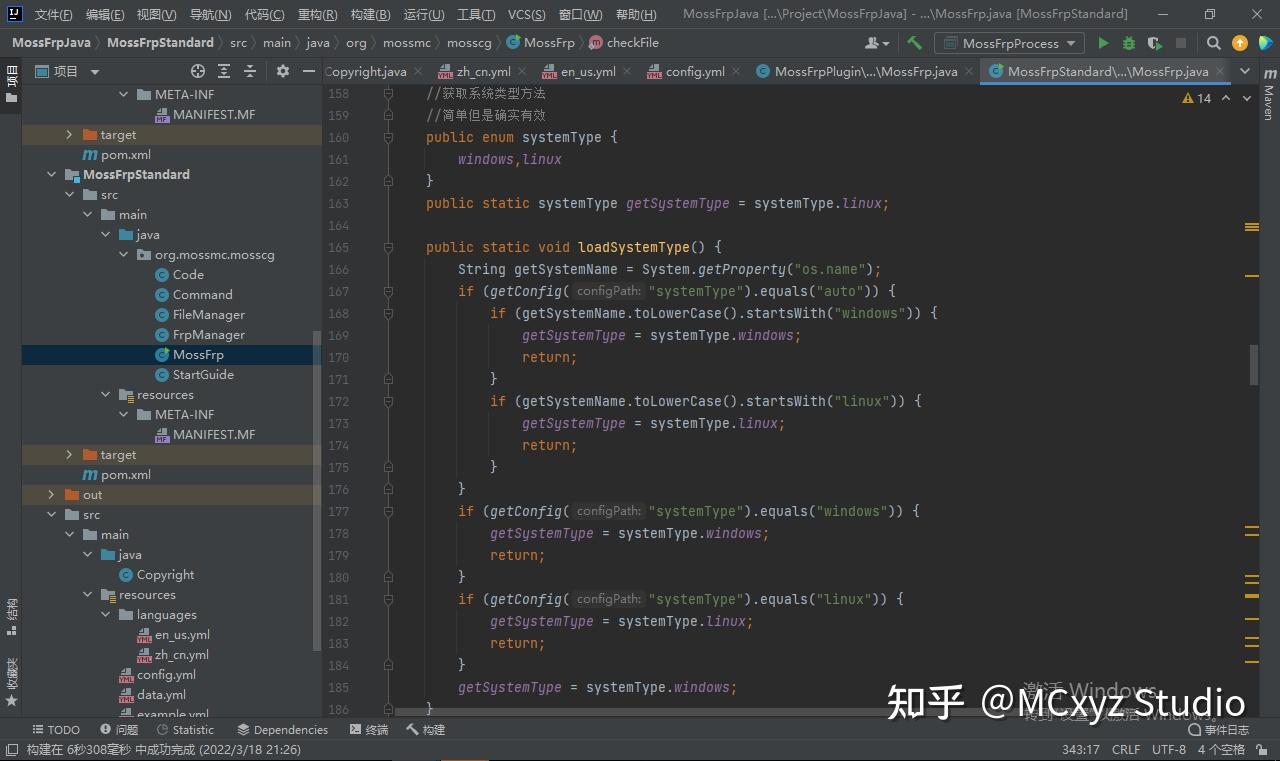Click the Select Opened File crosshair icon
The height and width of the screenshot is (761, 1280).
(x=196, y=71)
